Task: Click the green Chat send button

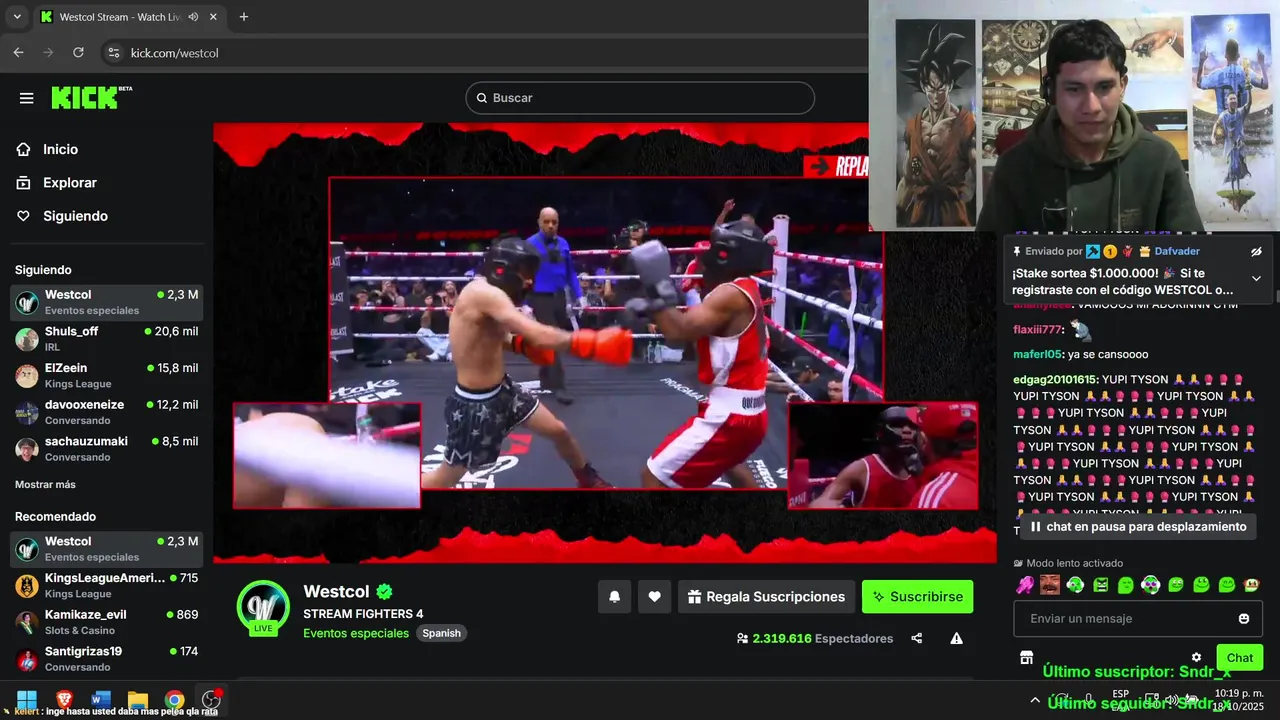Action: point(1240,657)
